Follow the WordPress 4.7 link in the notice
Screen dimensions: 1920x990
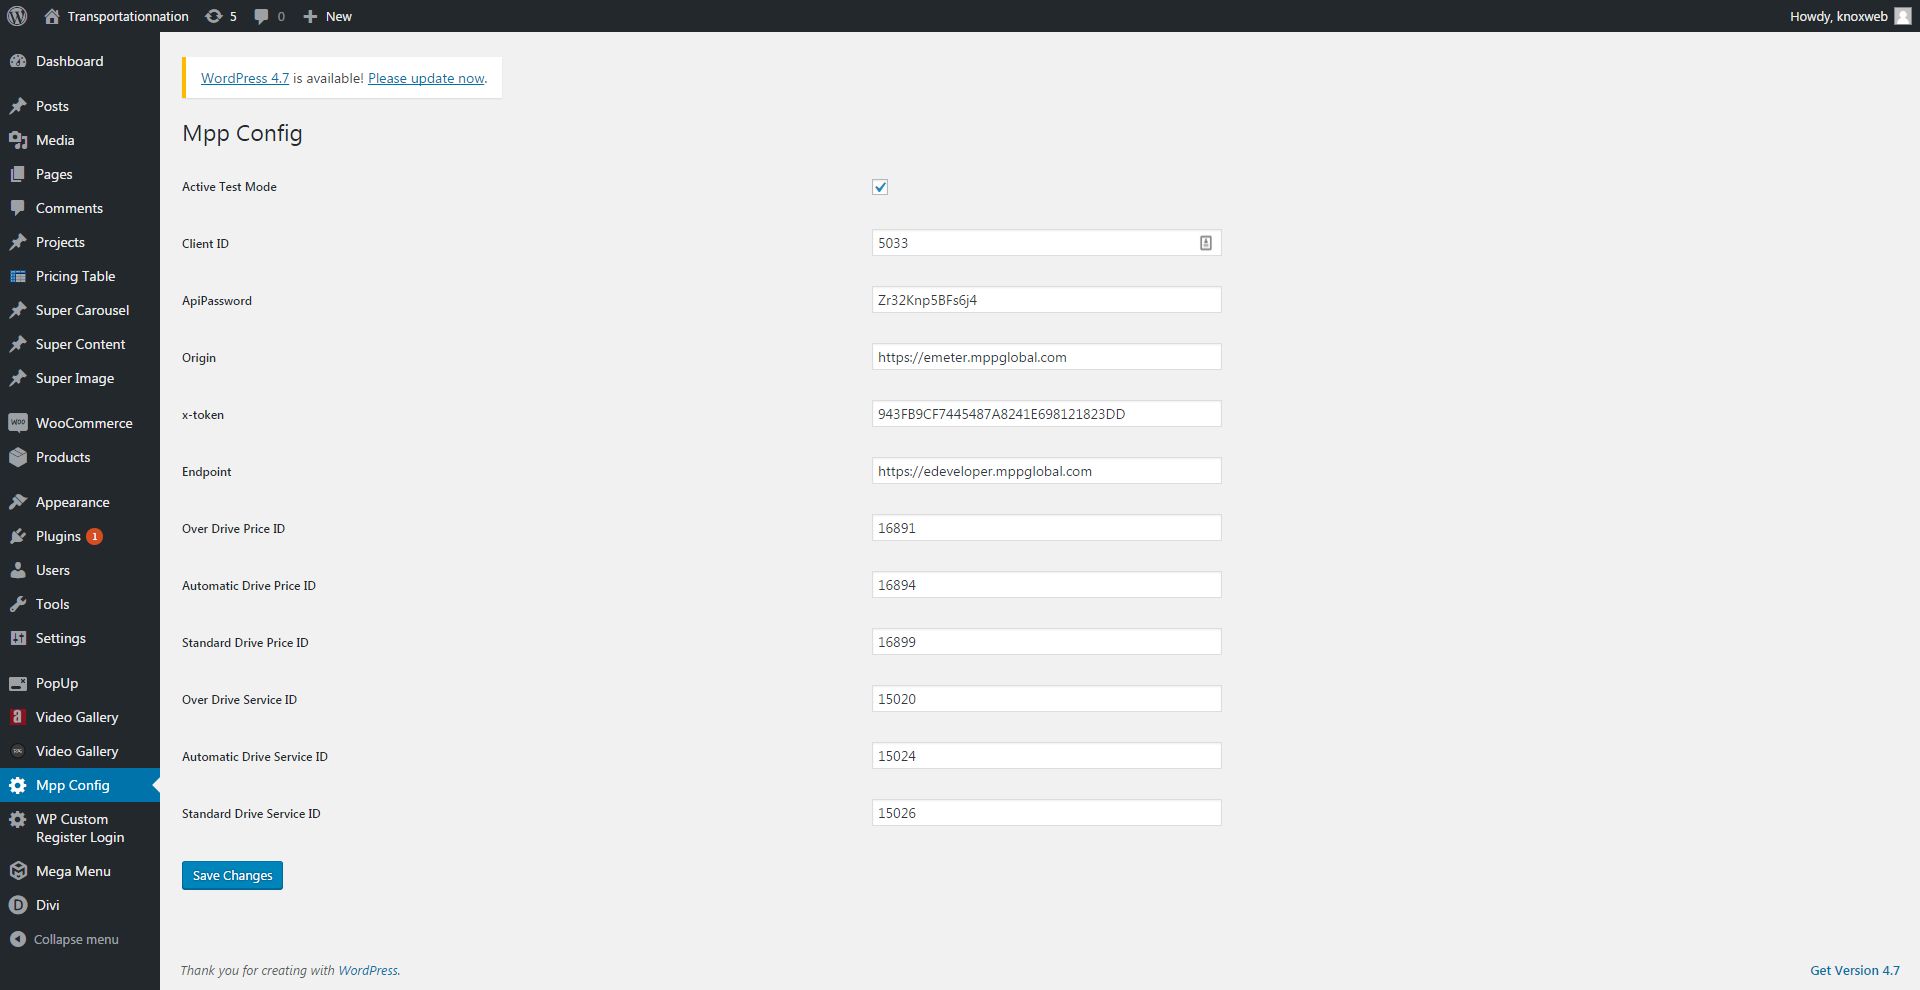click(245, 78)
